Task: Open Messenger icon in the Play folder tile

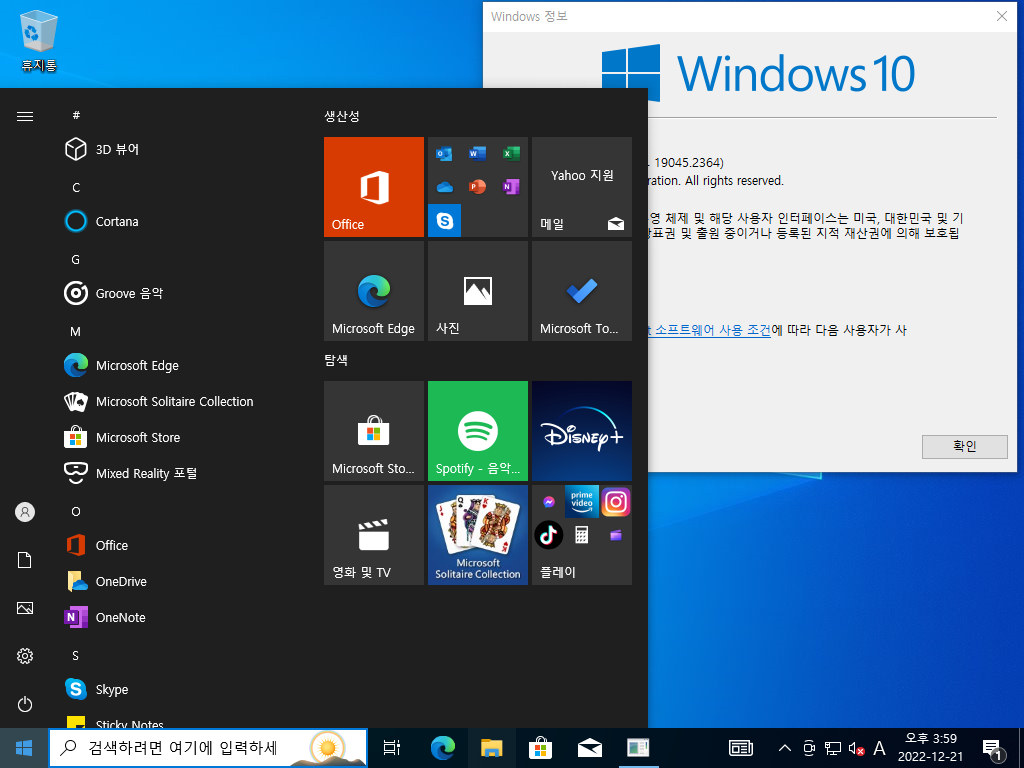Action: (549, 502)
